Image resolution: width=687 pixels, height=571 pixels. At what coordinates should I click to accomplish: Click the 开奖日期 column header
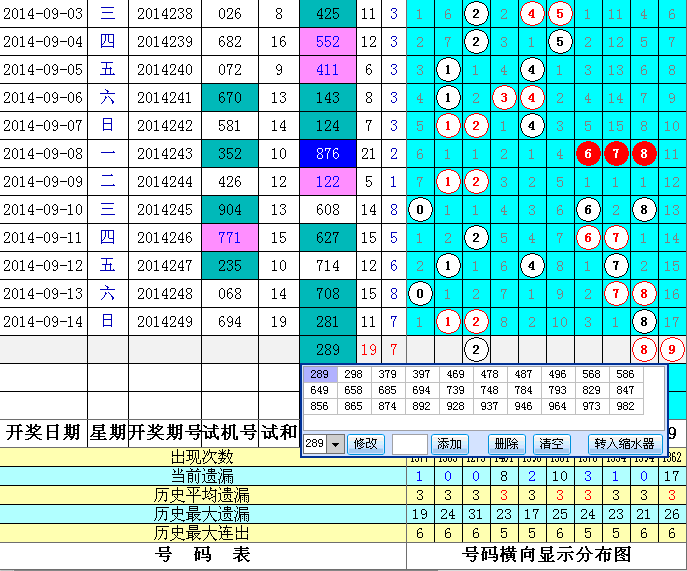[x=43, y=432]
